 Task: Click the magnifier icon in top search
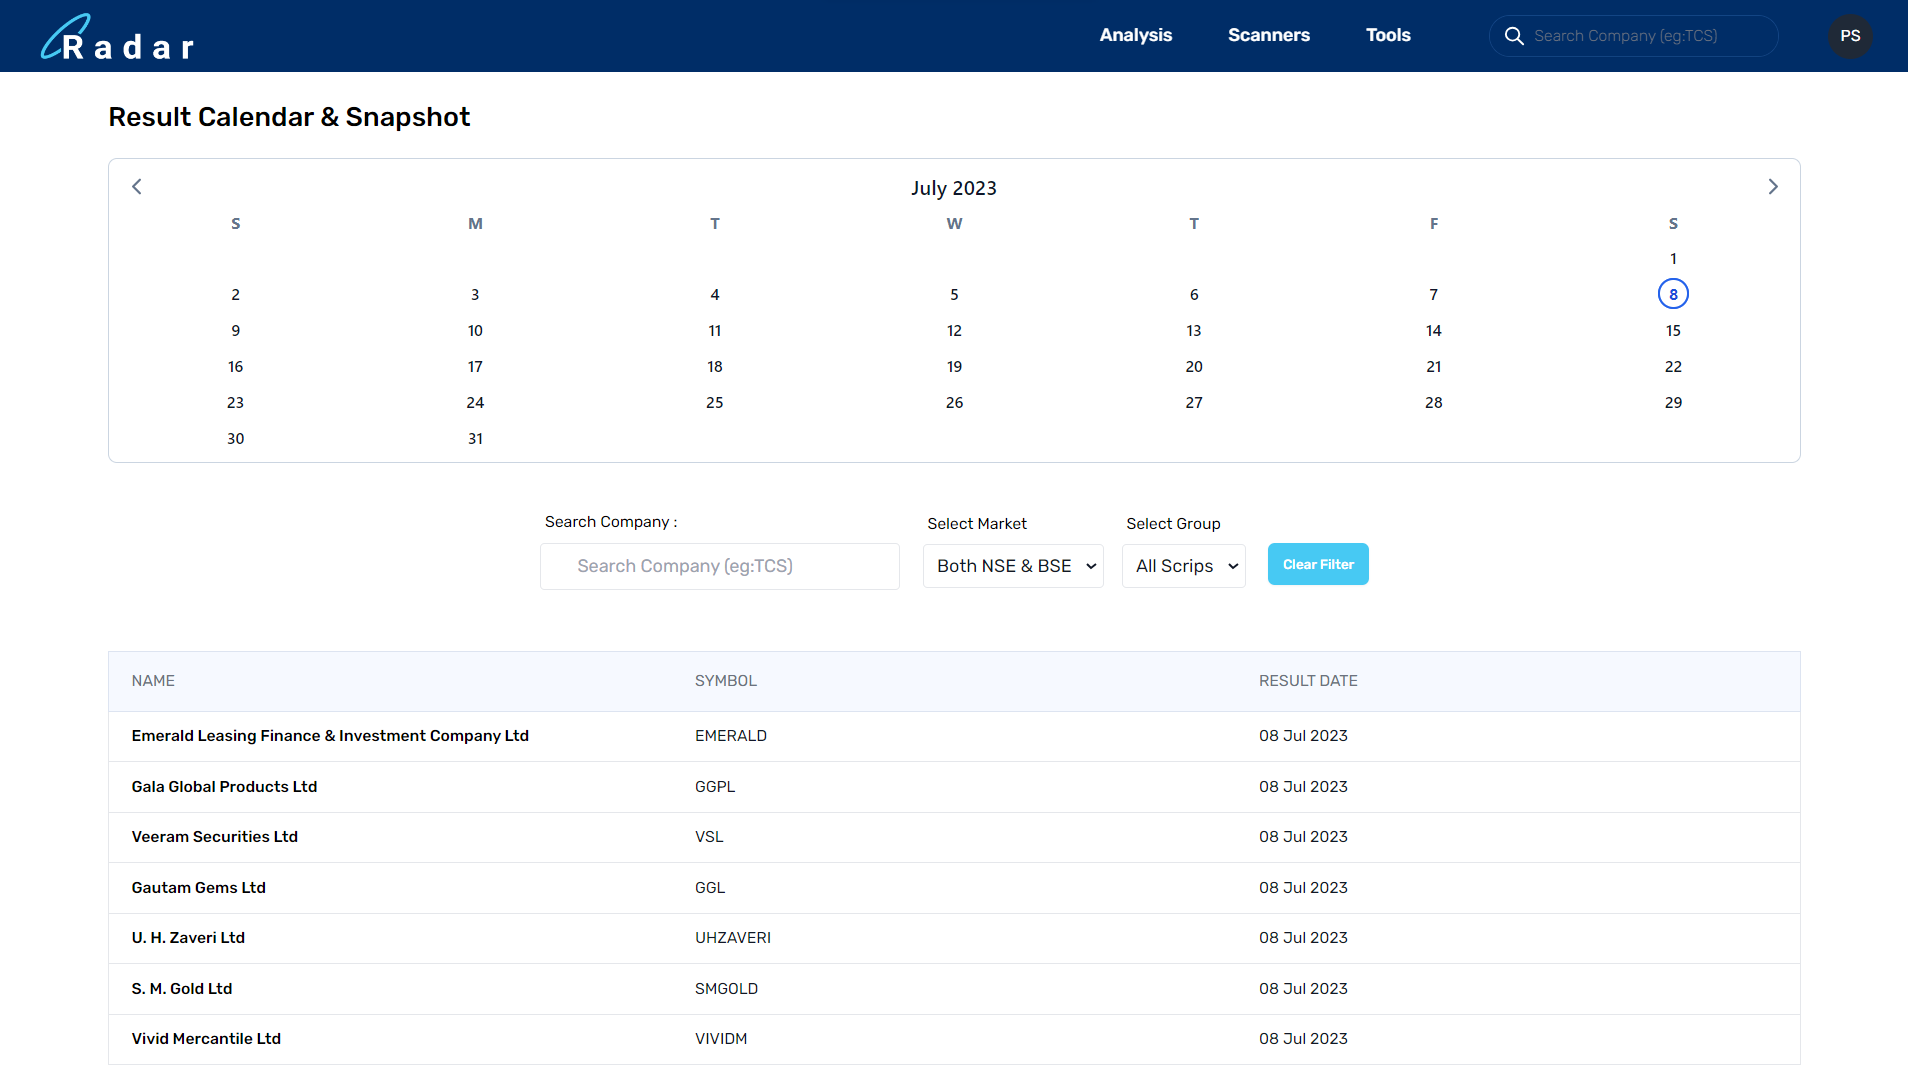tap(1514, 36)
